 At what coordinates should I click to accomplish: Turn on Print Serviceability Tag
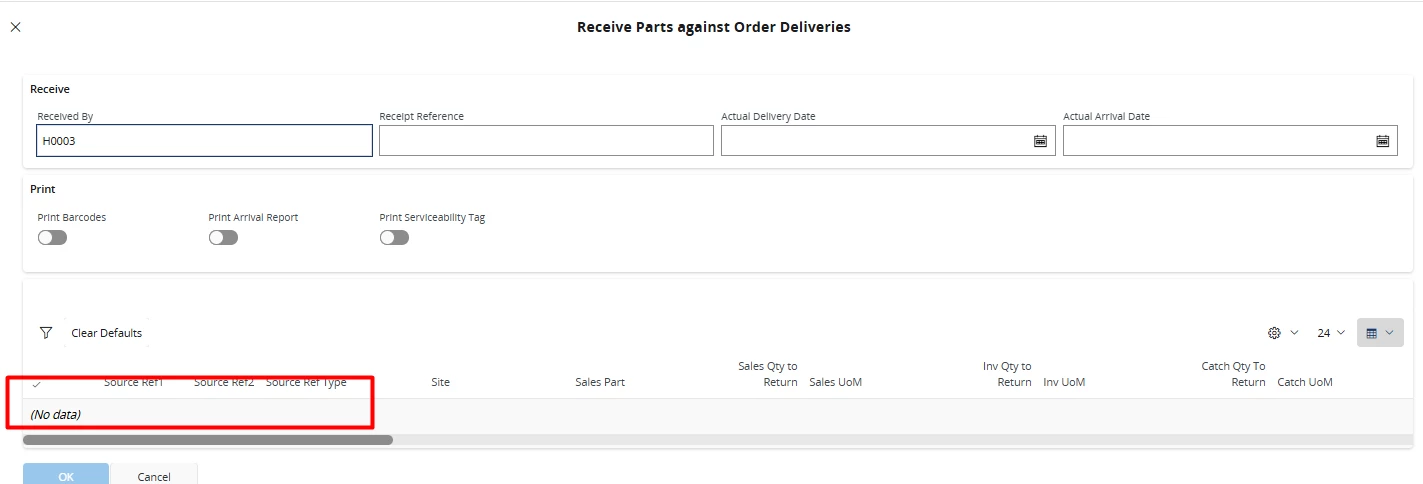click(x=394, y=238)
